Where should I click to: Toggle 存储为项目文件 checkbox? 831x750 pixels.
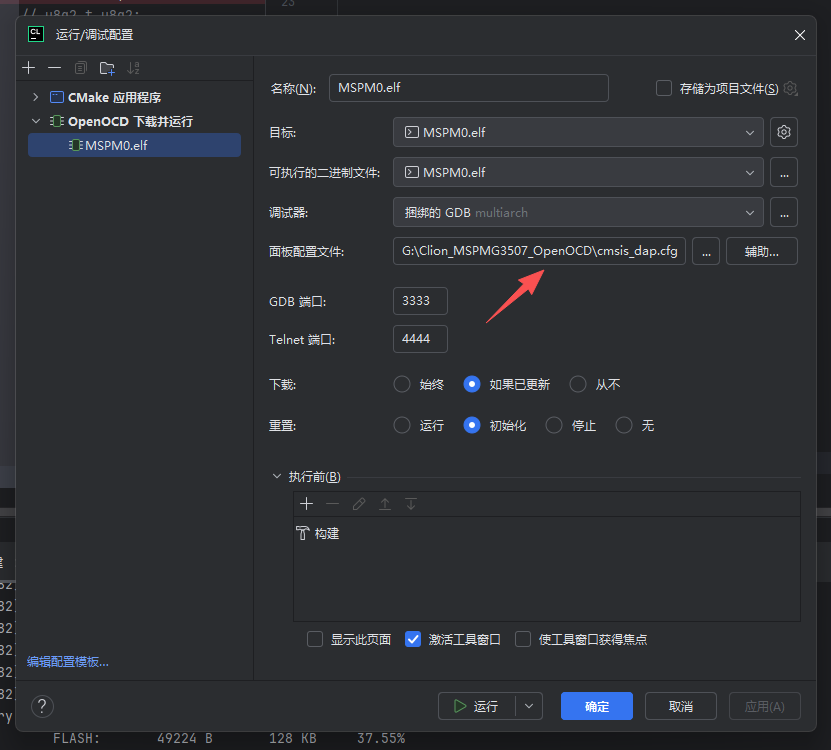(664, 88)
